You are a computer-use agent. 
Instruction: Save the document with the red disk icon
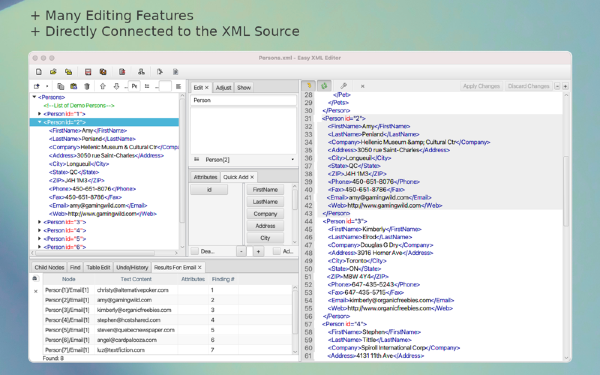pos(88,72)
